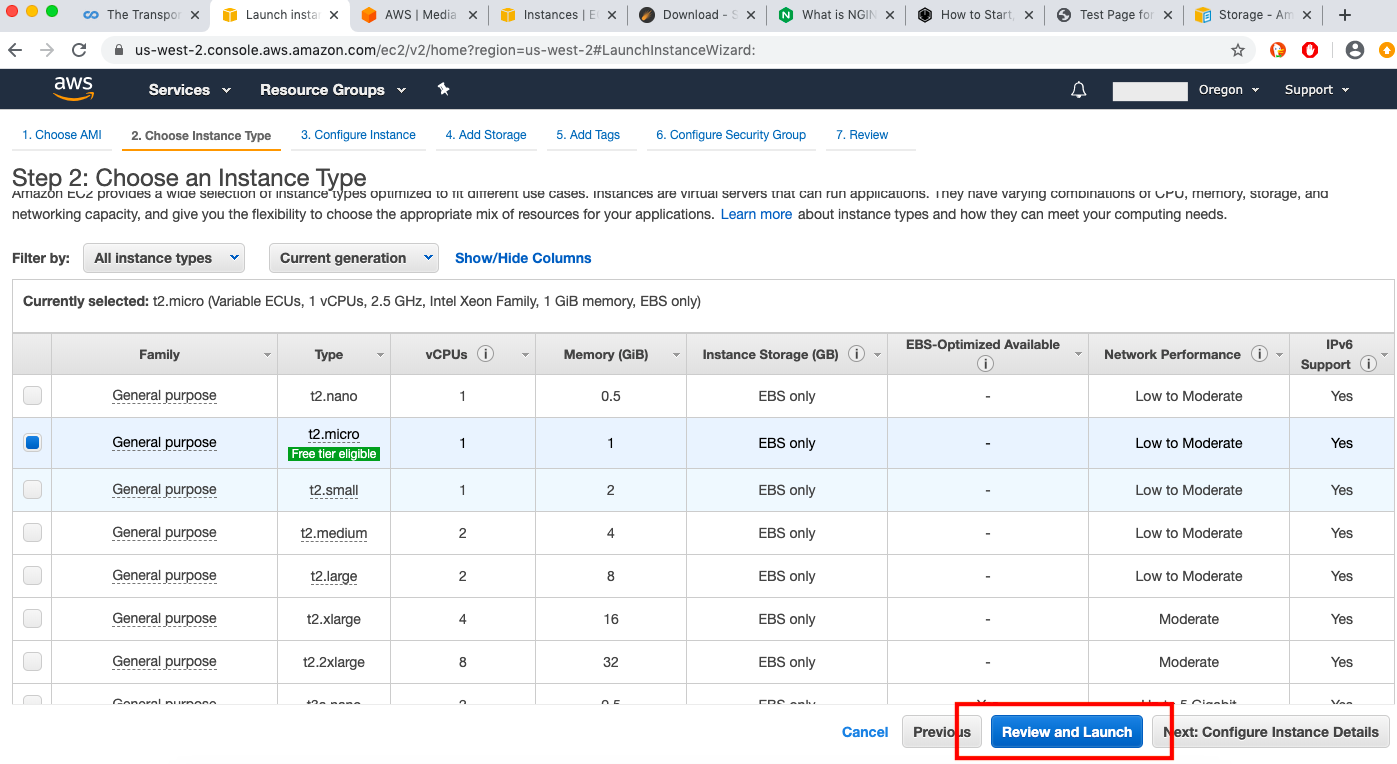Go to step 6. Configure Security Group
The width and height of the screenshot is (1397, 764).
(731, 135)
